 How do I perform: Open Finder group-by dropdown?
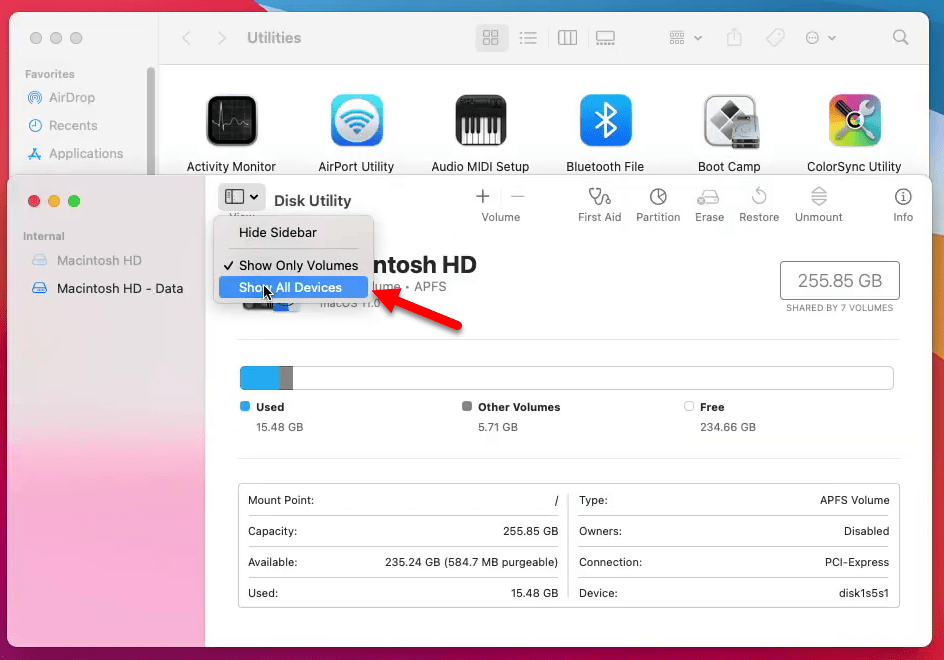pos(685,38)
